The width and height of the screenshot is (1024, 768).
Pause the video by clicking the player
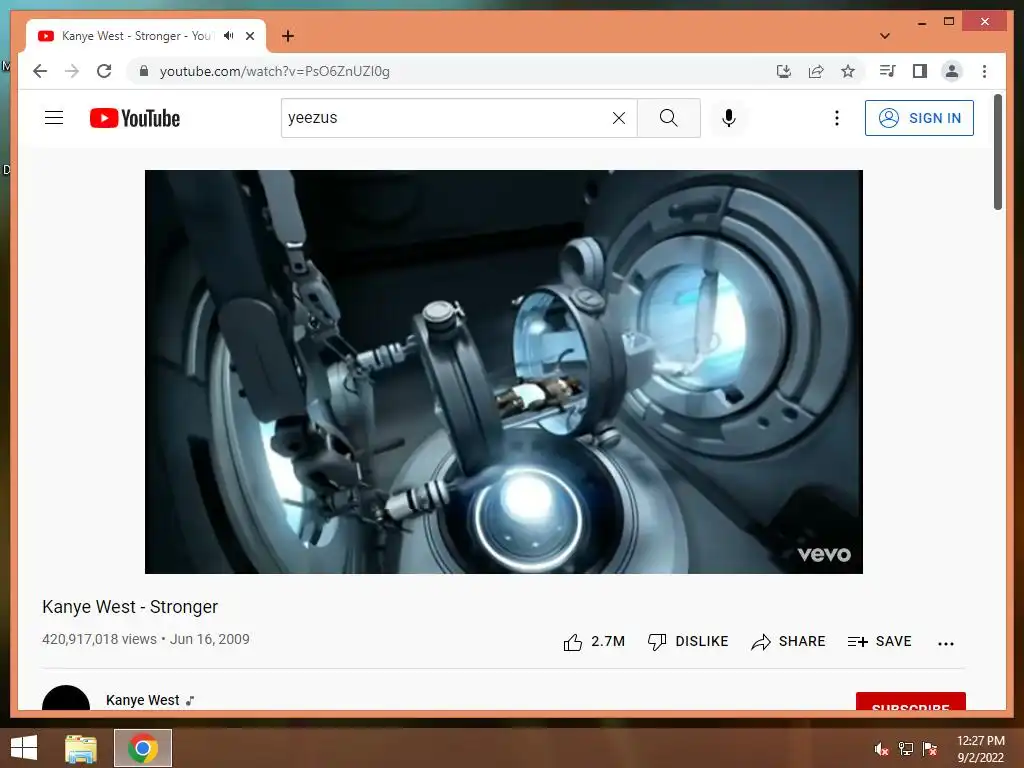pyautogui.click(x=504, y=372)
